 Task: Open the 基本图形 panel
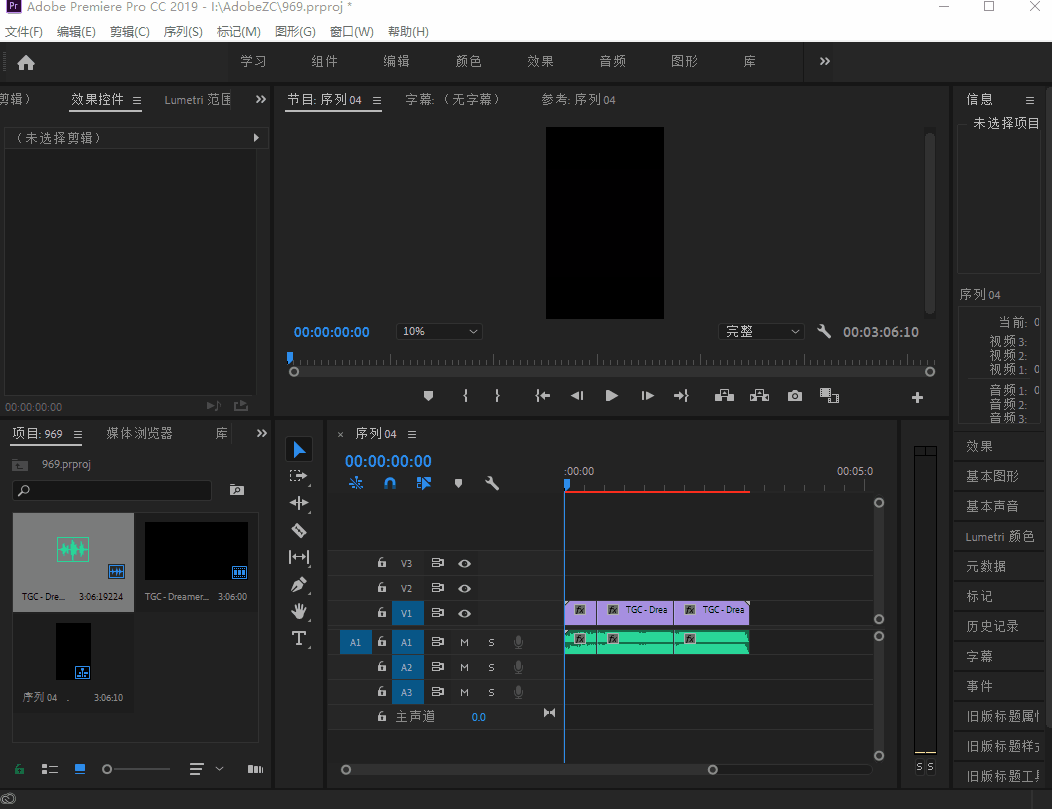pyautogui.click(x=992, y=476)
